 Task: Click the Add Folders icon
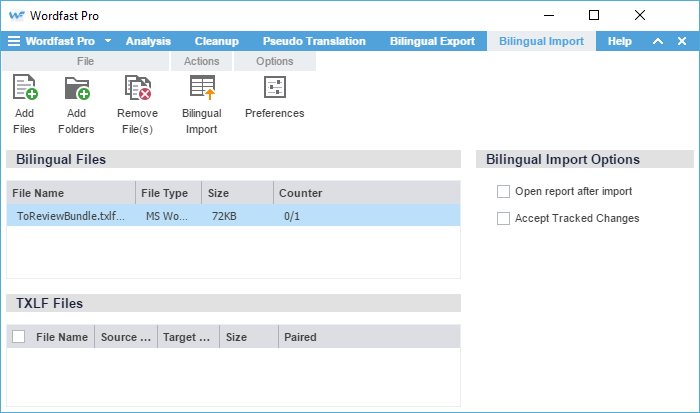76,89
